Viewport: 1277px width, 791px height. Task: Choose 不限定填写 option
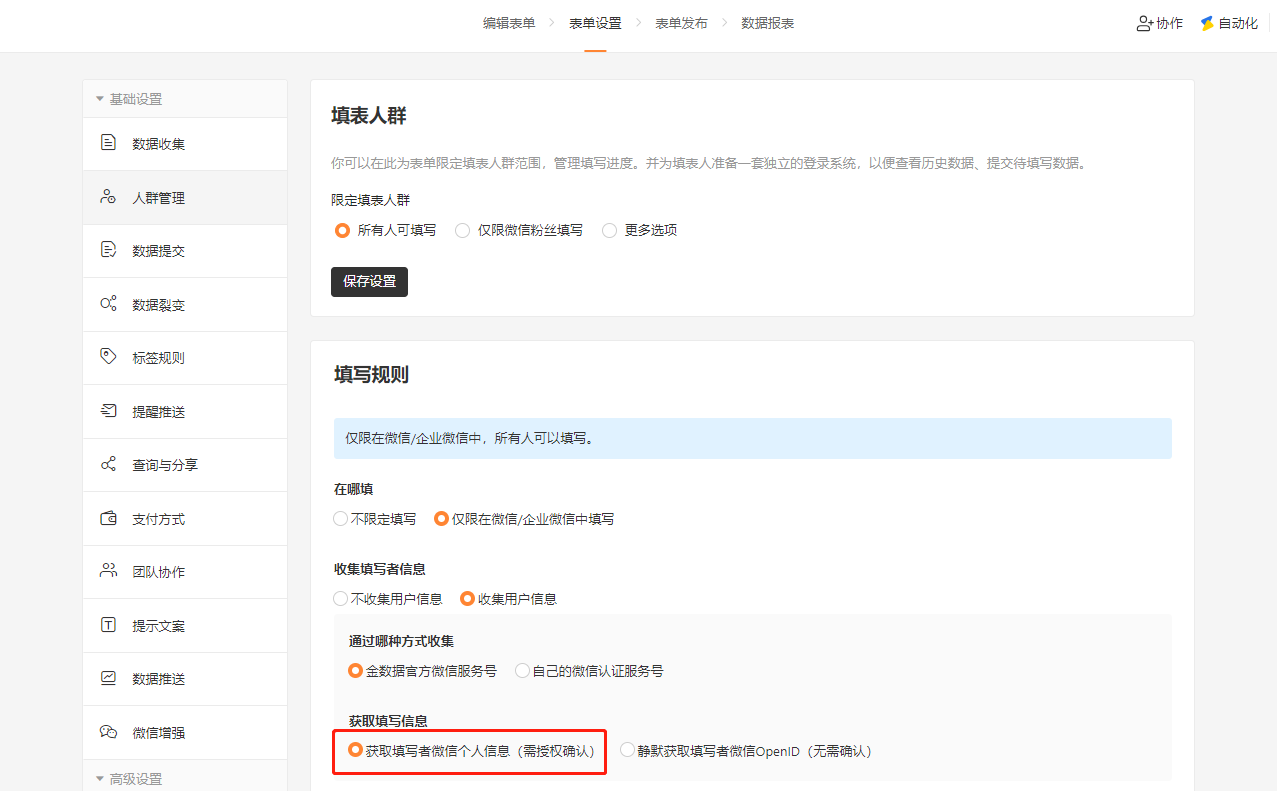(x=341, y=519)
